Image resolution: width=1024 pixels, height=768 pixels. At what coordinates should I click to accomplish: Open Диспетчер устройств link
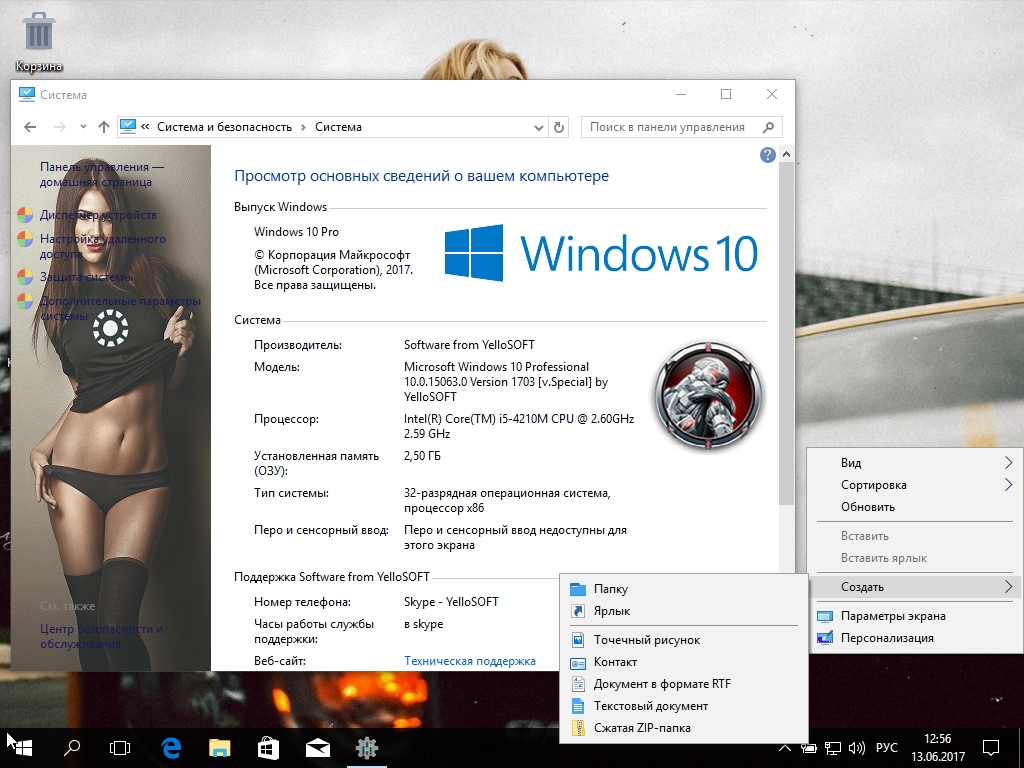98,215
